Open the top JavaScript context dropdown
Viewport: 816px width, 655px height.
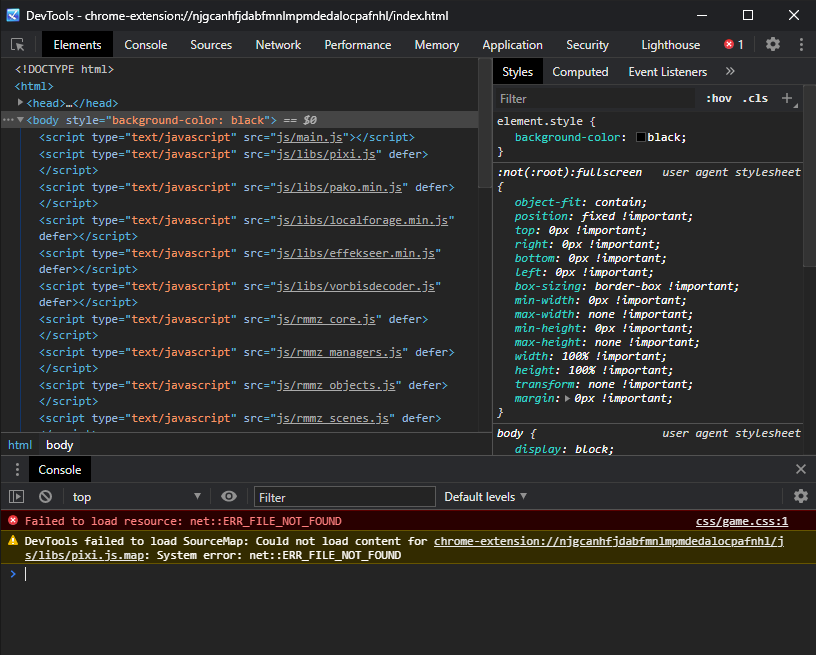click(136, 497)
